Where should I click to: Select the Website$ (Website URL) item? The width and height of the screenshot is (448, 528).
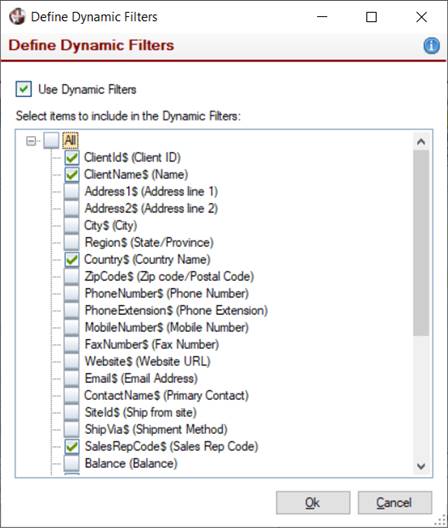pos(148,361)
